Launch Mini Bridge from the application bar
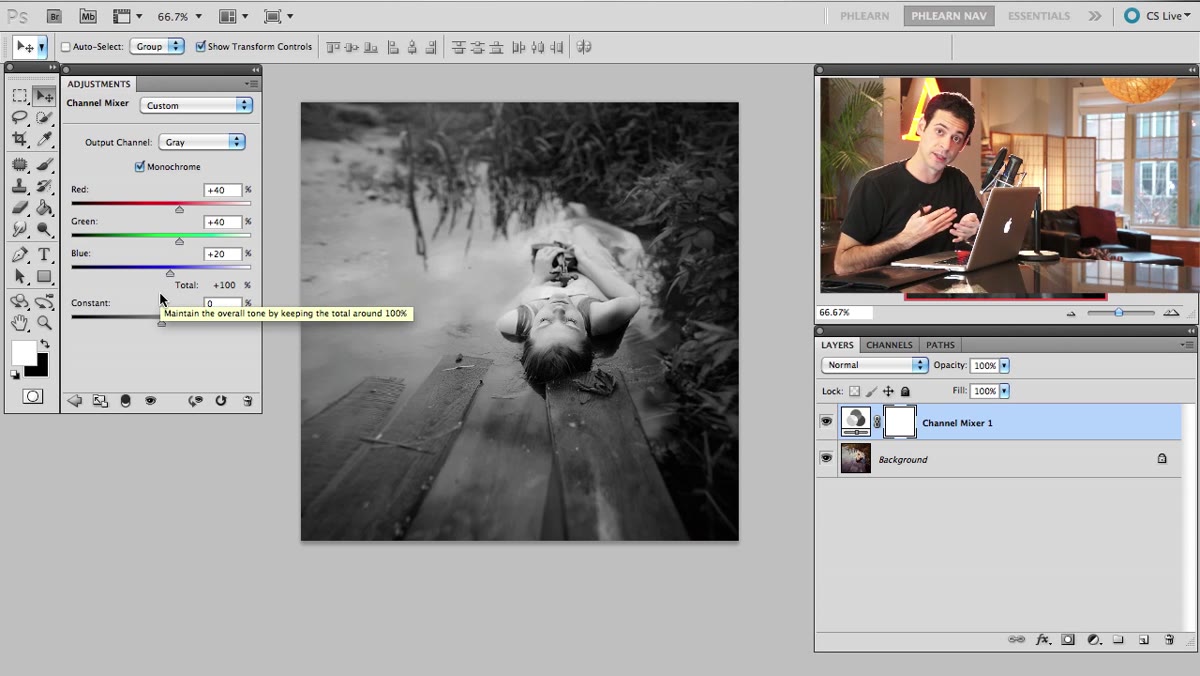 point(88,16)
